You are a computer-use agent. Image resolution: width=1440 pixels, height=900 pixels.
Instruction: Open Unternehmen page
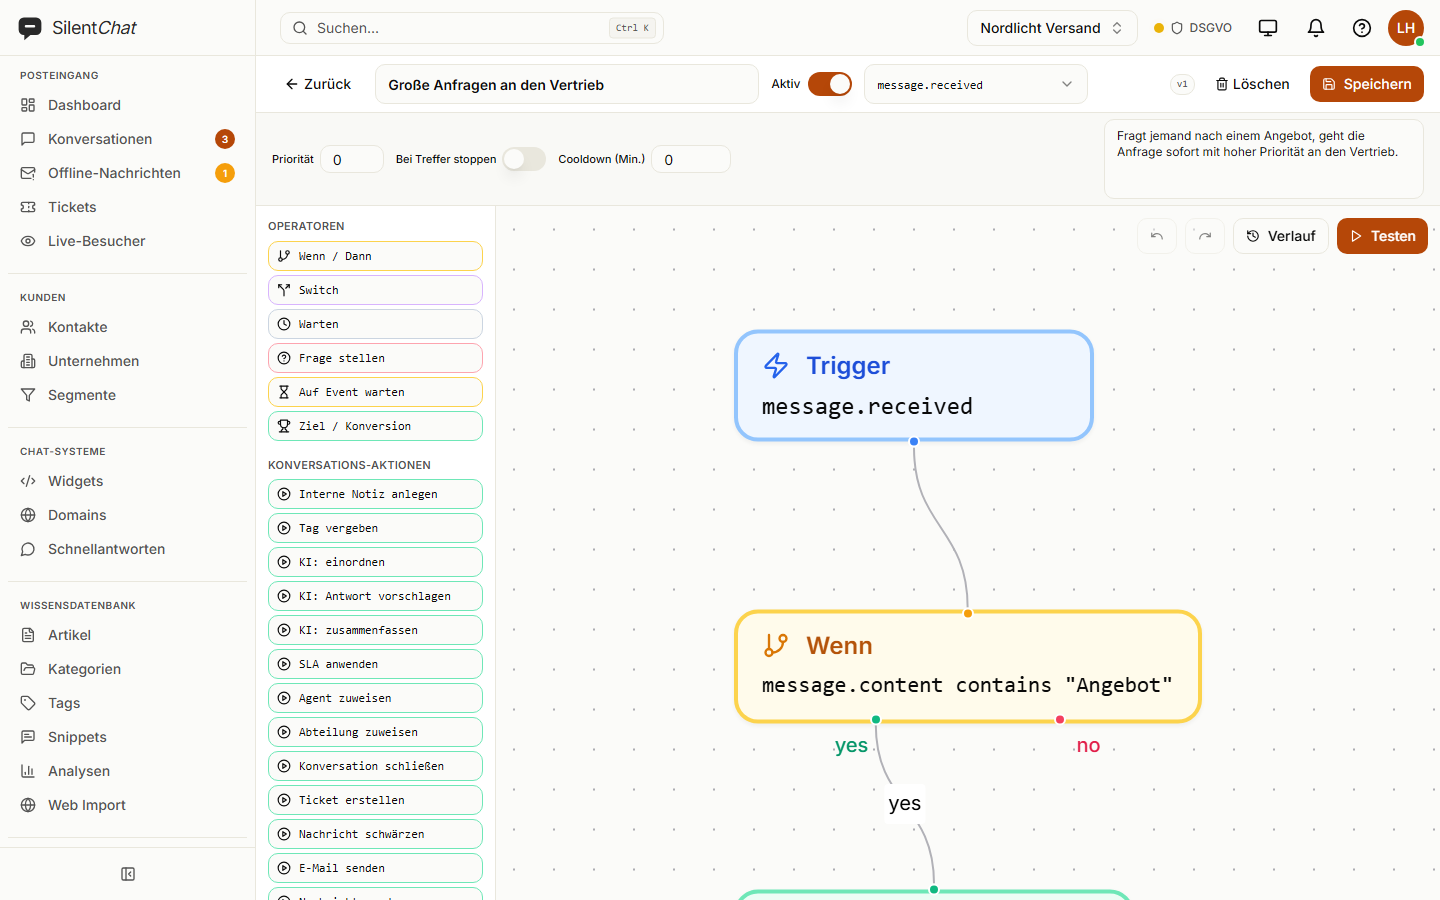(x=127, y=361)
